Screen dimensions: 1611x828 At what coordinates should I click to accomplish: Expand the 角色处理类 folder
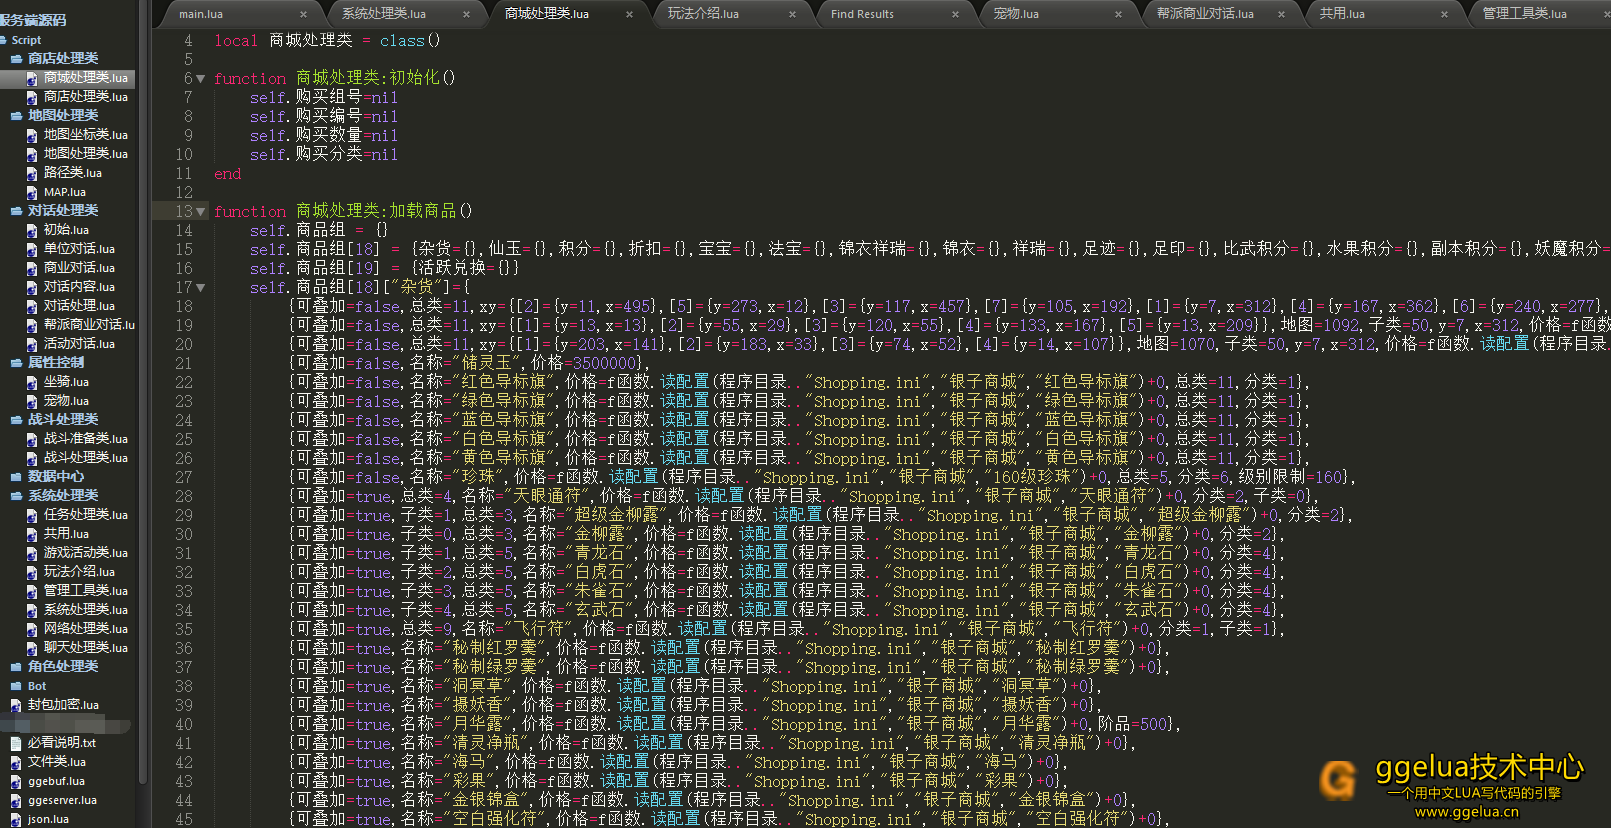click(x=17, y=667)
